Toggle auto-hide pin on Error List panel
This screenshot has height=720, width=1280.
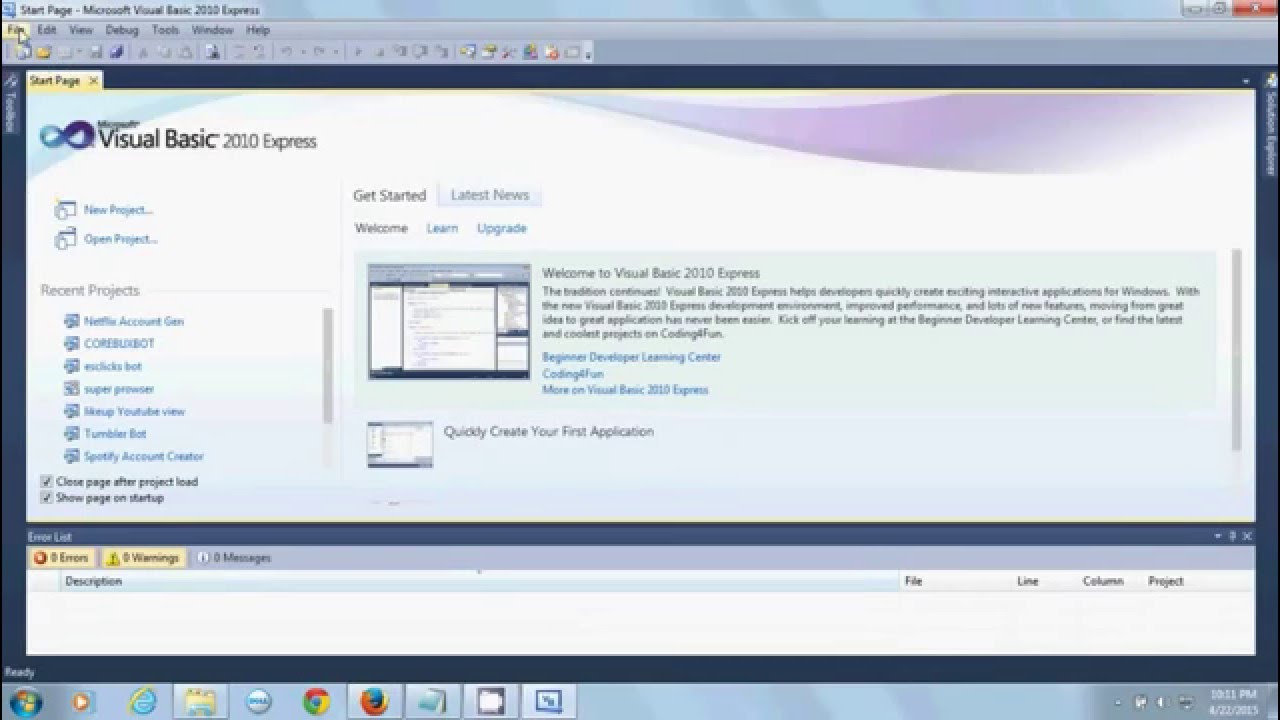click(1232, 536)
